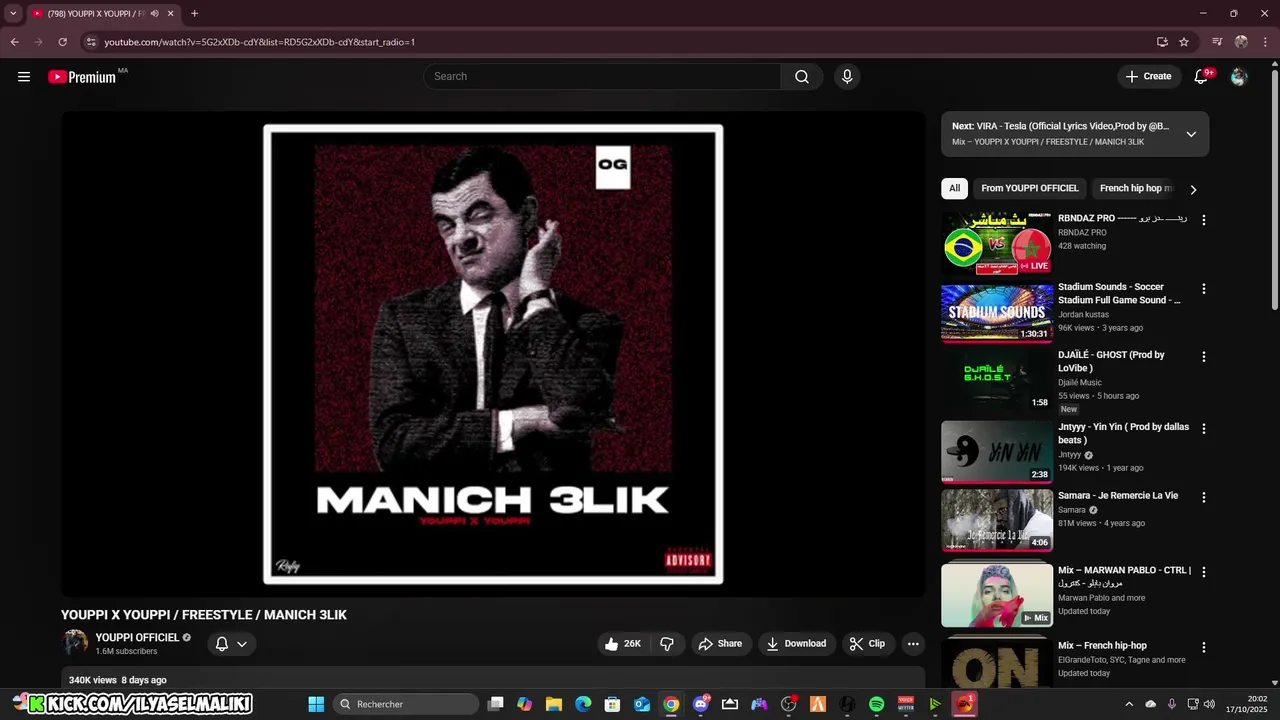Click the search magnifier button
The height and width of the screenshot is (720, 1280).
coord(802,77)
